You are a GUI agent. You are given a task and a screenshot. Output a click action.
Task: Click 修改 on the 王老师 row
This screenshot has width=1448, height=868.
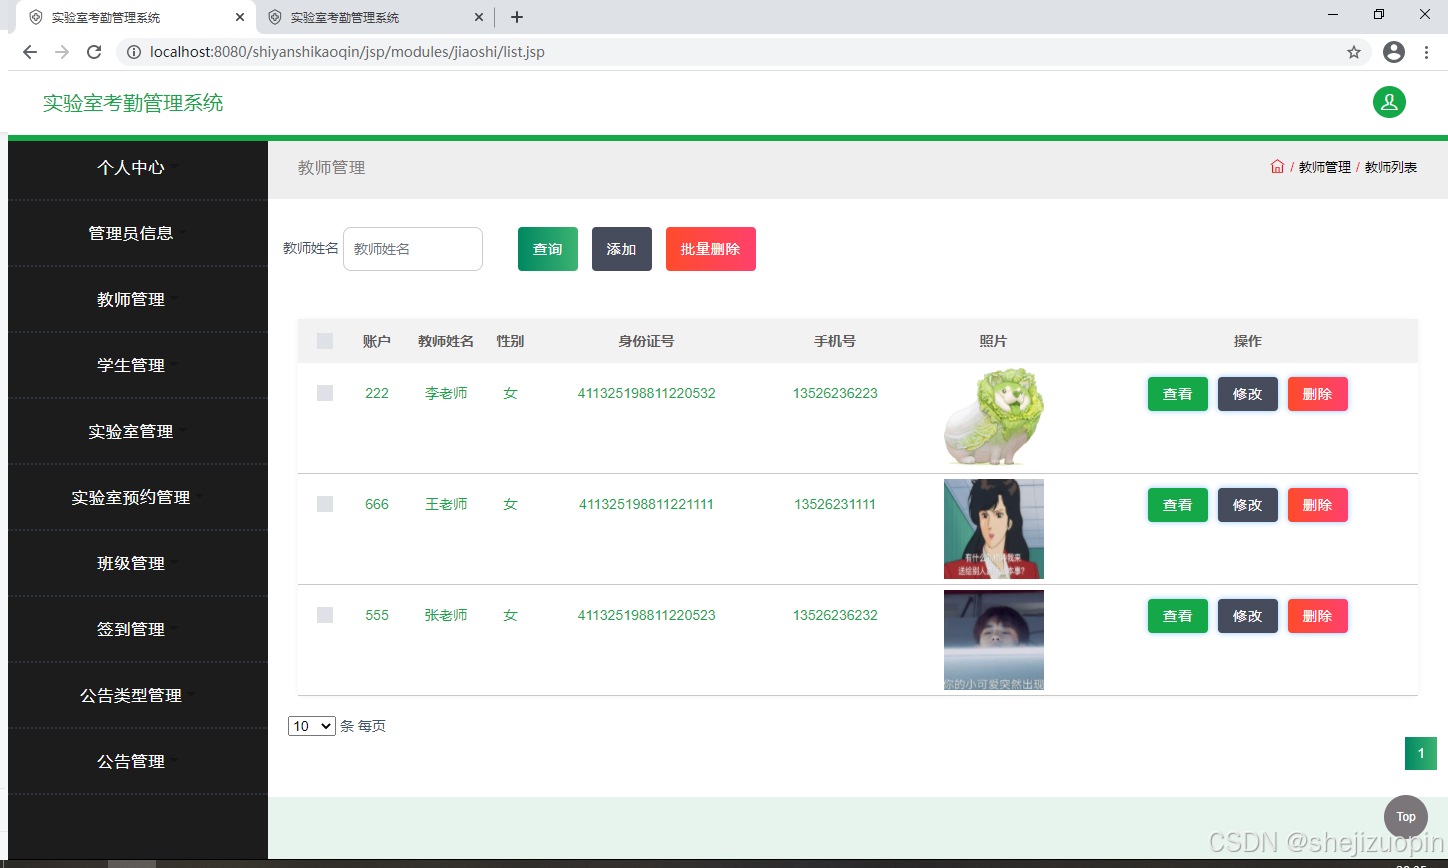tap(1247, 504)
